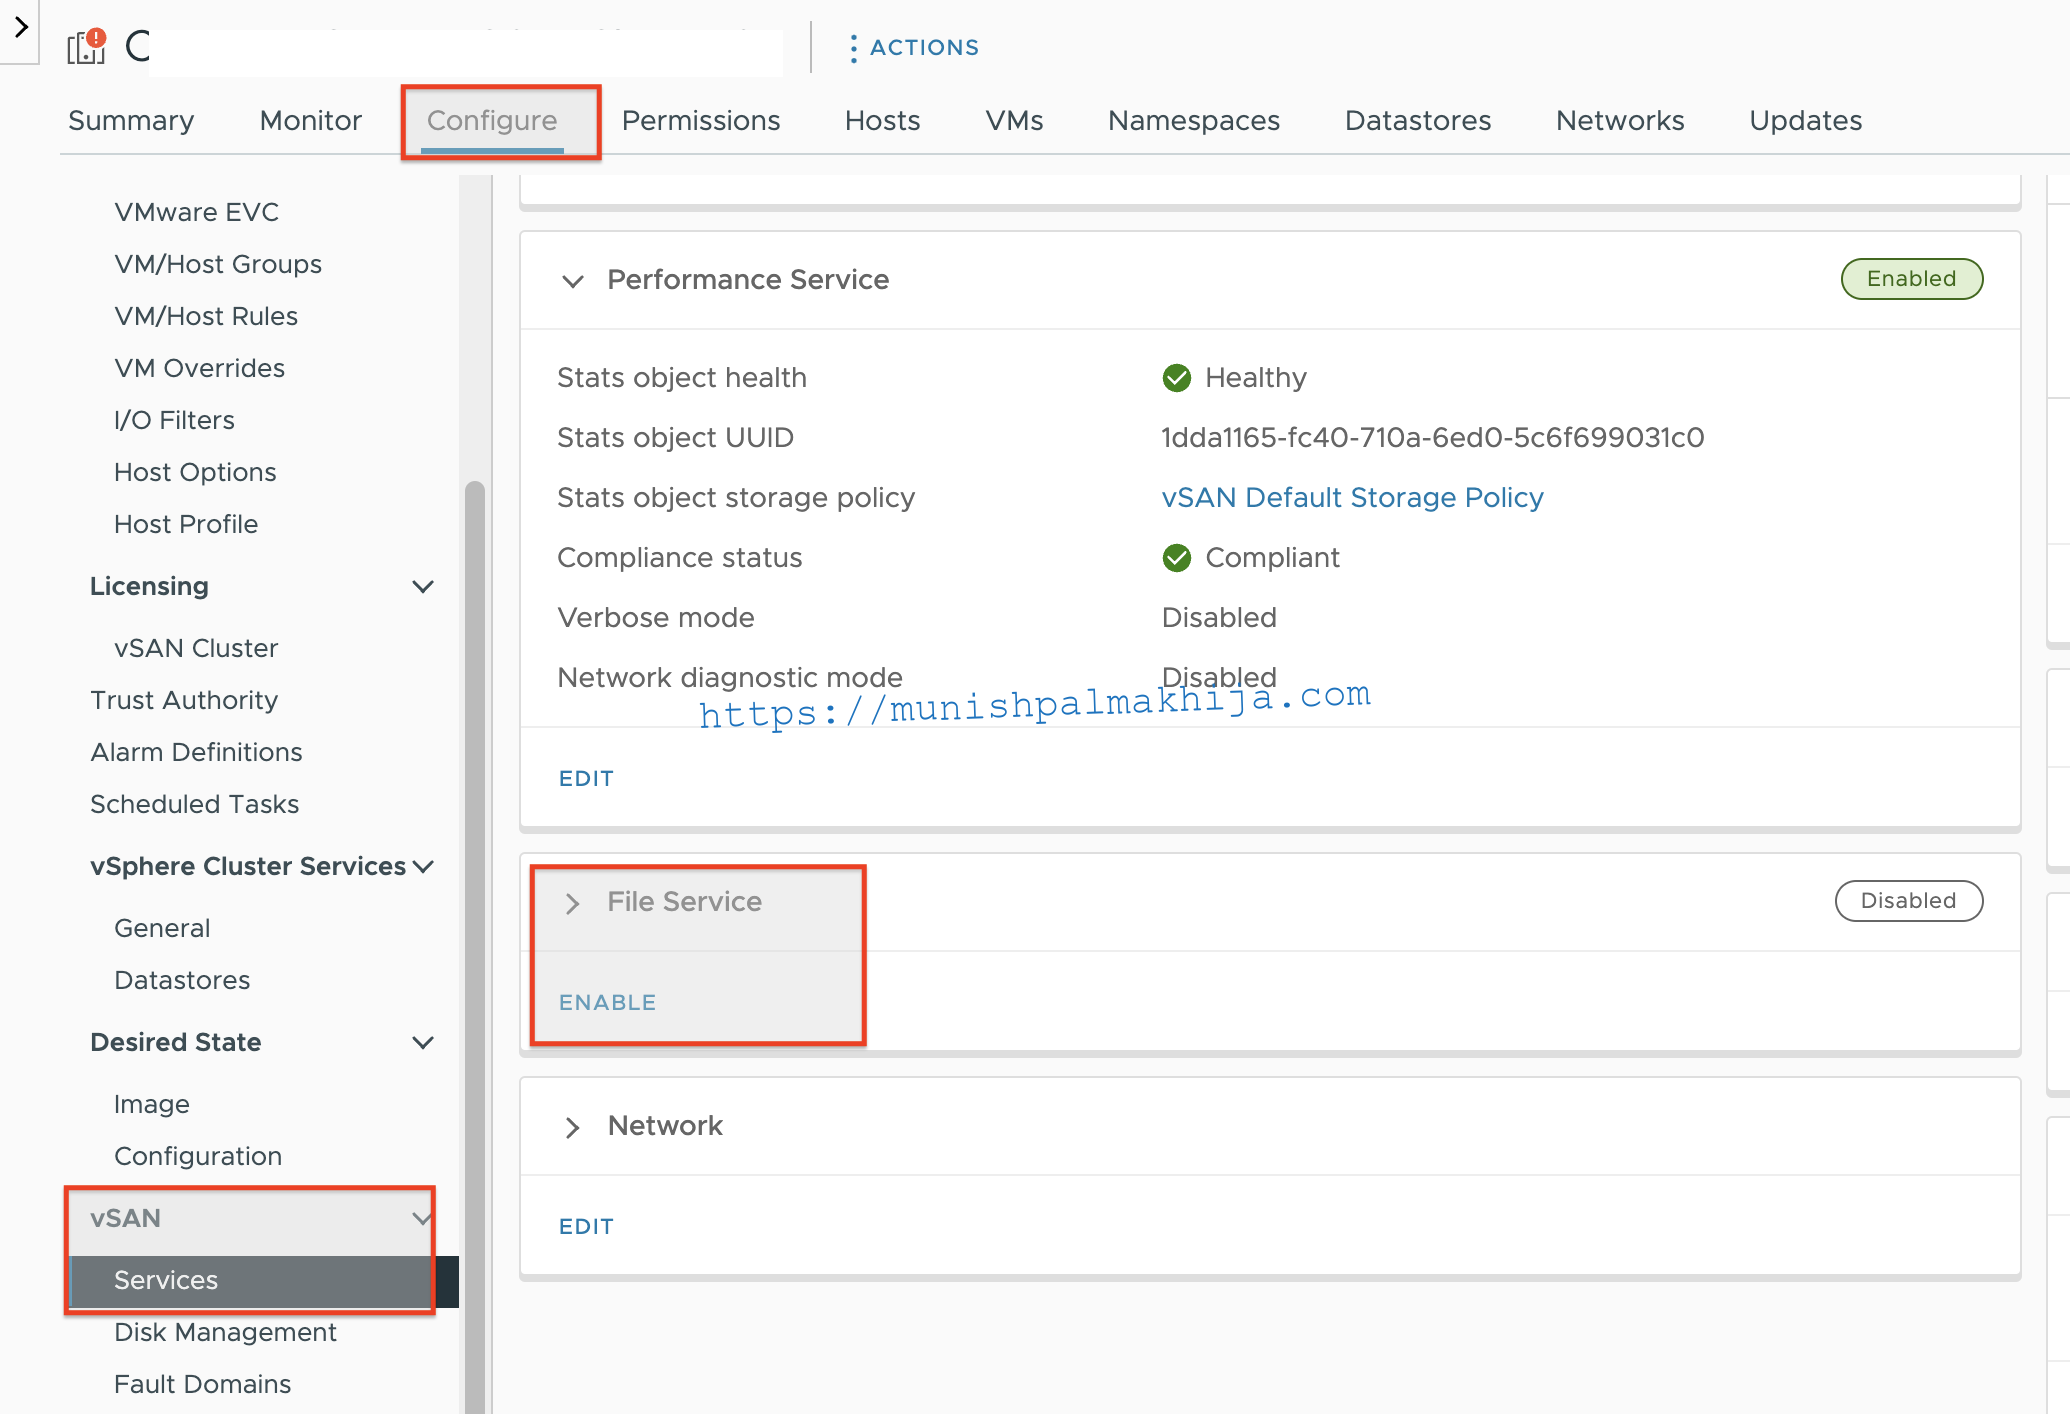Image resolution: width=2070 pixels, height=1414 pixels.
Task: Open vSAN Default Storage Policy link
Action: click(1352, 498)
